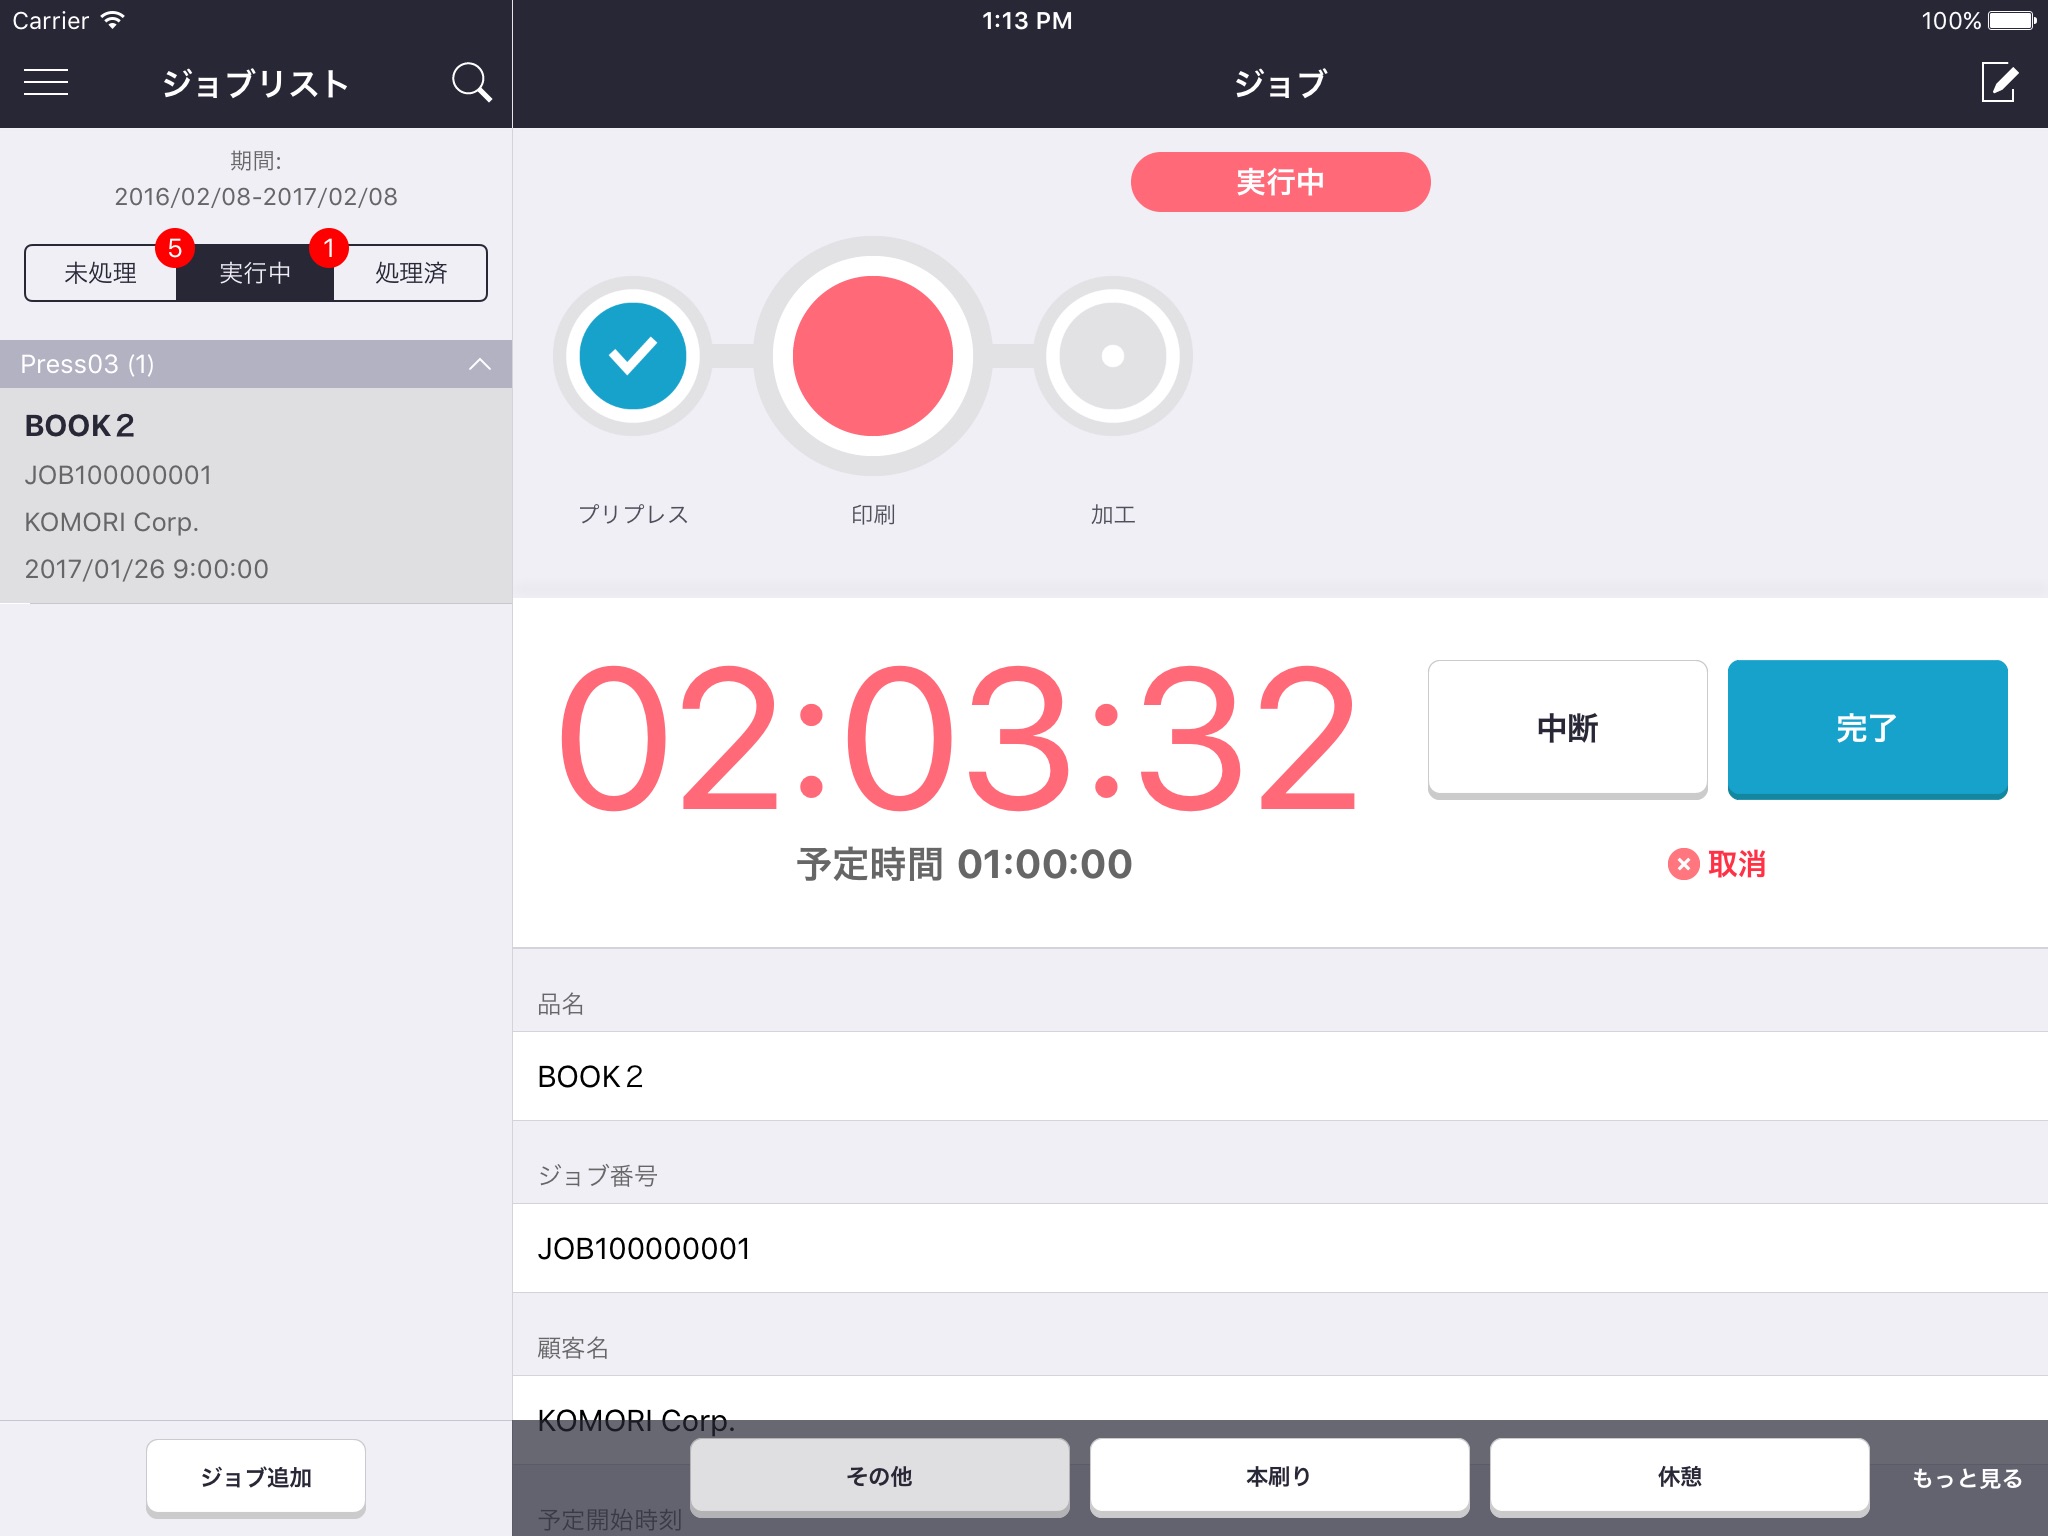Tap the プリプレス step label
2048x1536 pixels.
(633, 514)
